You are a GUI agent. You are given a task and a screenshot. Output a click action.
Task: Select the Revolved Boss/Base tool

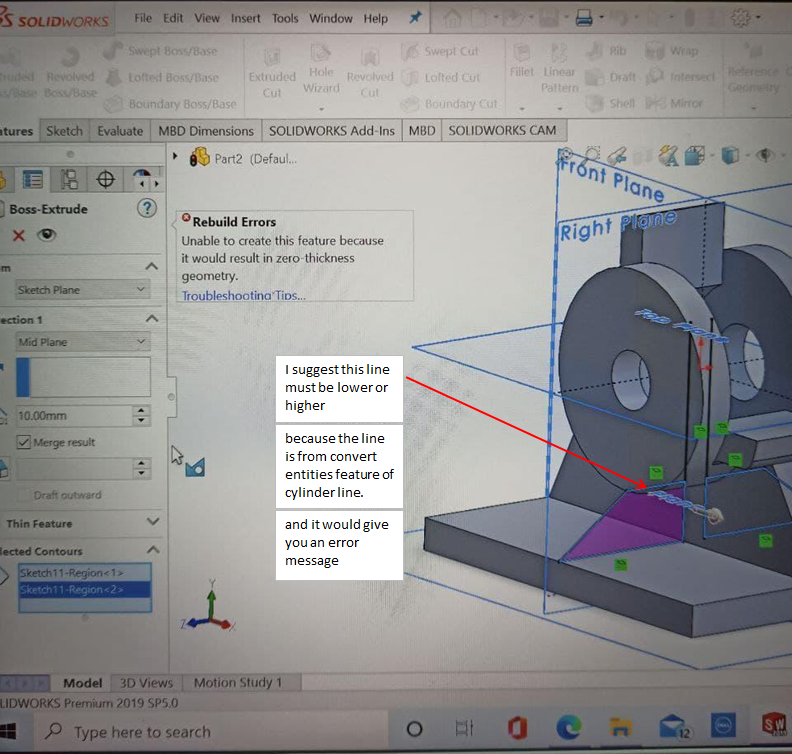[x=70, y=71]
